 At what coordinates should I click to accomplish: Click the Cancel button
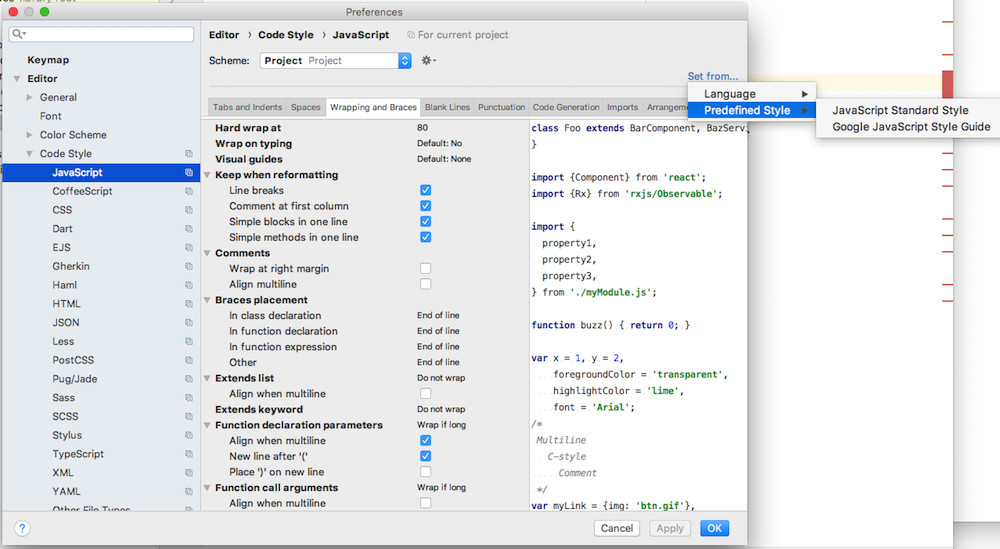[x=617, y=528]
